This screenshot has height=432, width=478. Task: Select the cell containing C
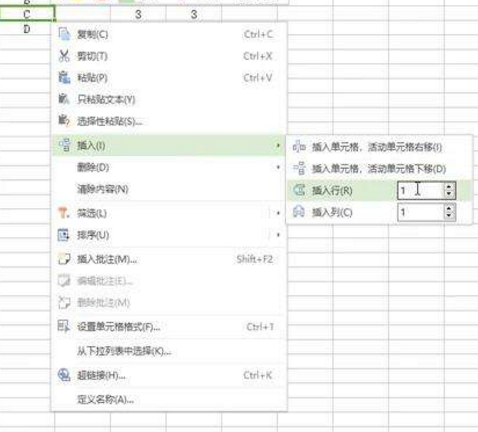click(27, 14)
